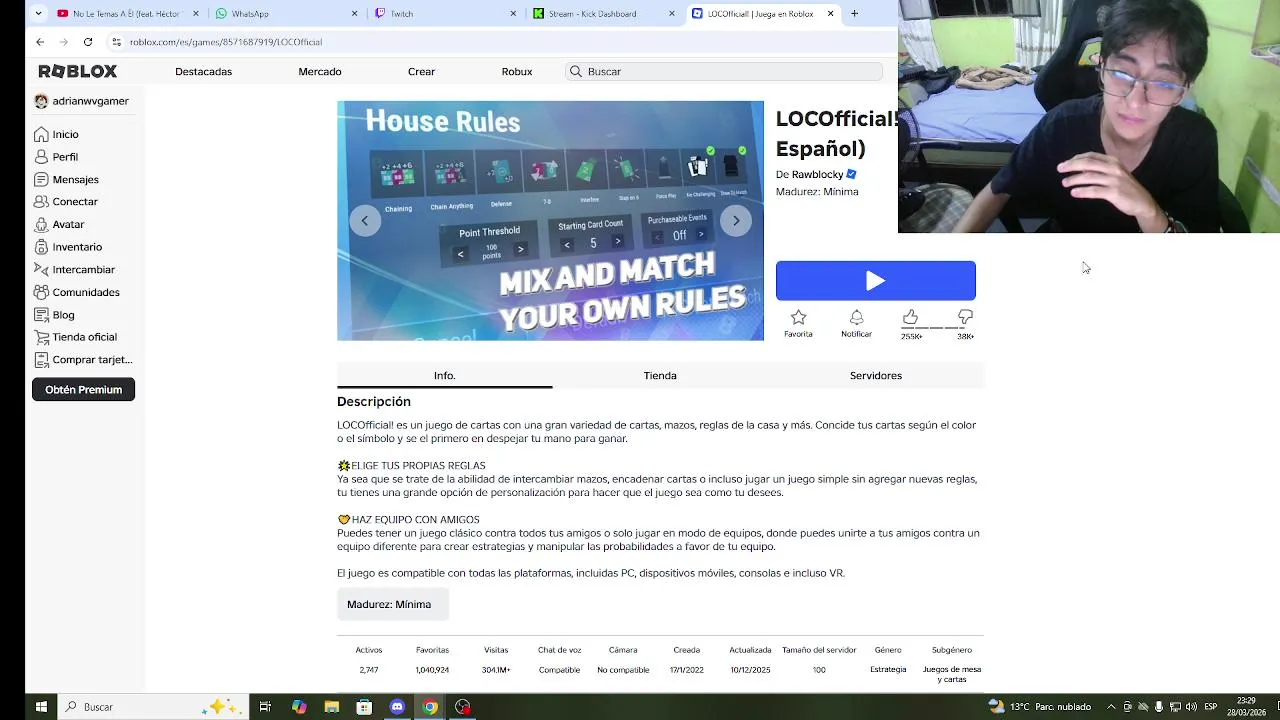Go back in browser history
This screenshot has width=1280, height=720.
pos(40,42)
